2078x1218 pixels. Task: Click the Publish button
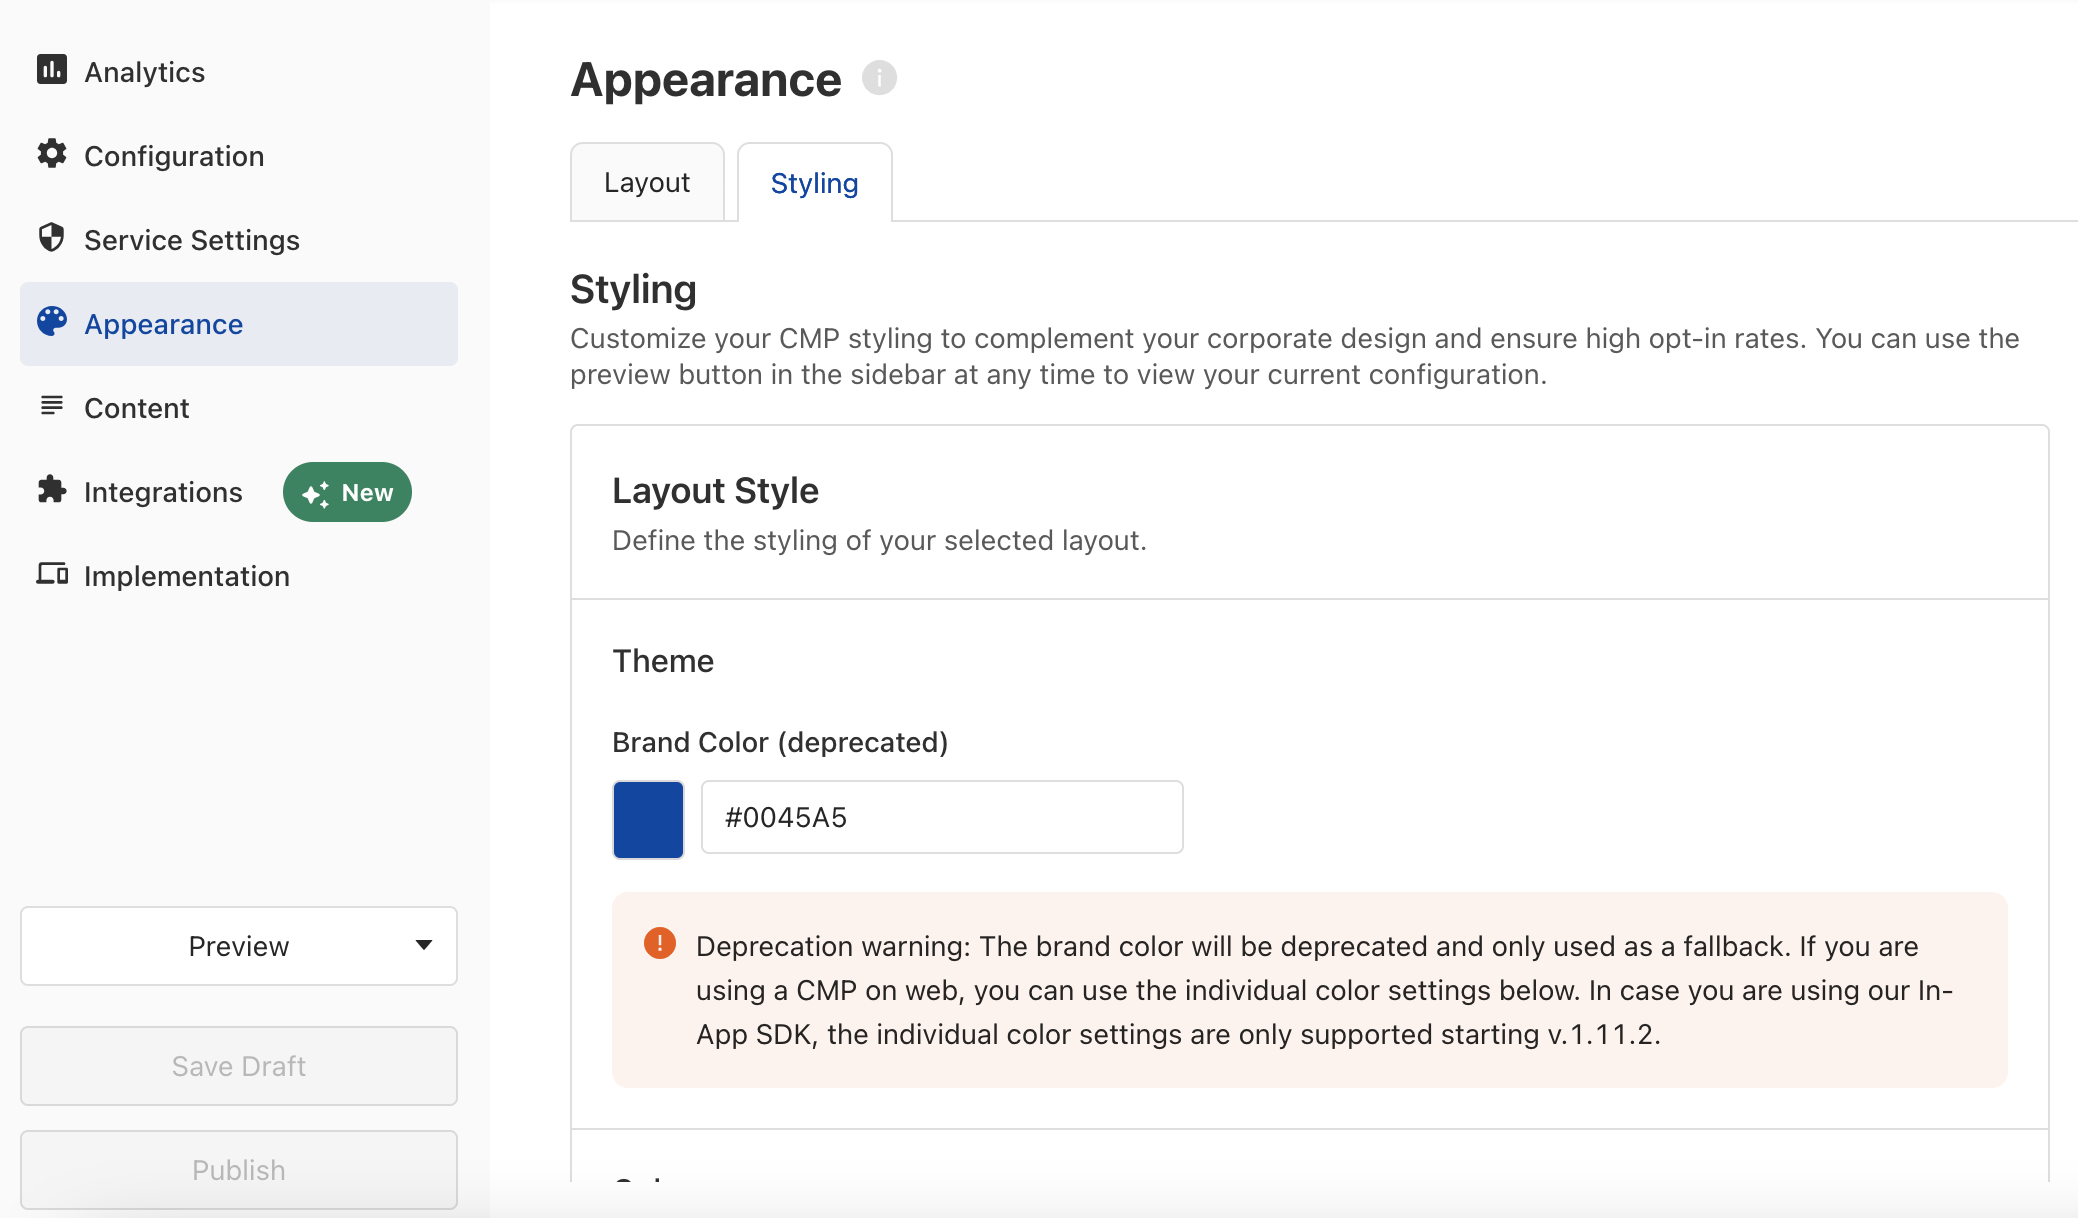coord(238,1169)
